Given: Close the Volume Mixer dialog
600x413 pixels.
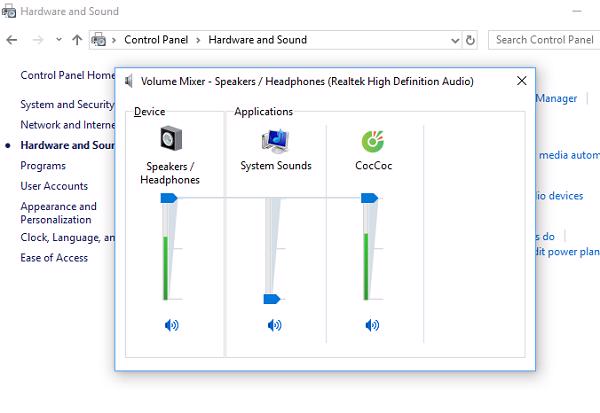Looking at the screenshot, I should coord(522,81).
